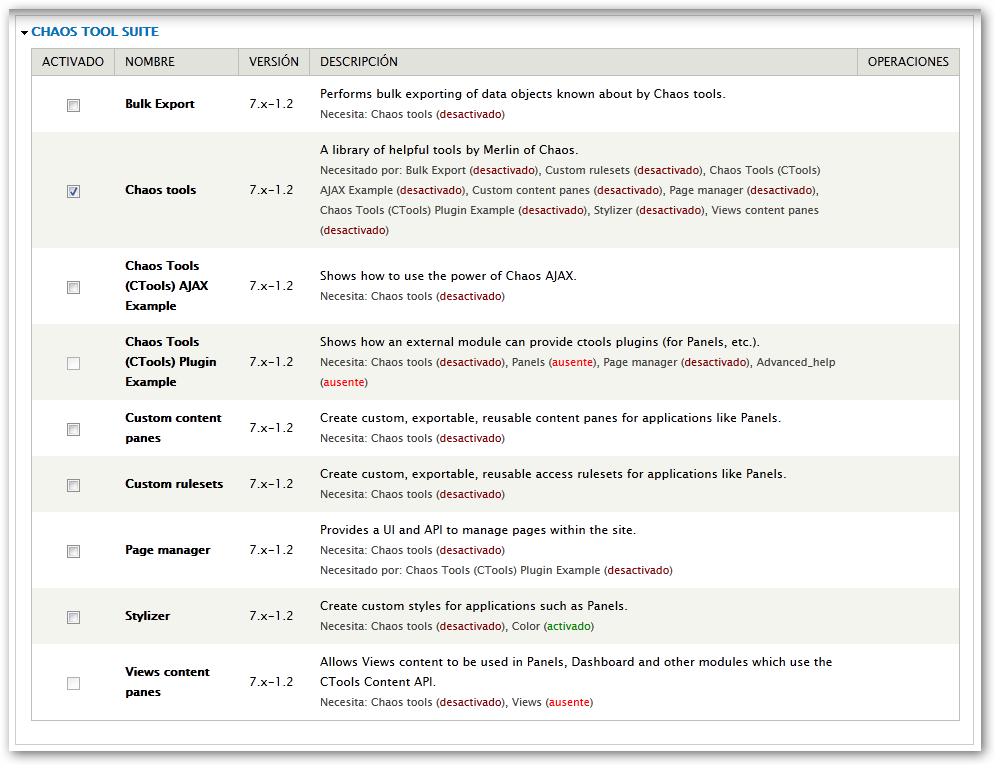
Task: Enable the Stylizer module
Action: [x=73, y=617]
